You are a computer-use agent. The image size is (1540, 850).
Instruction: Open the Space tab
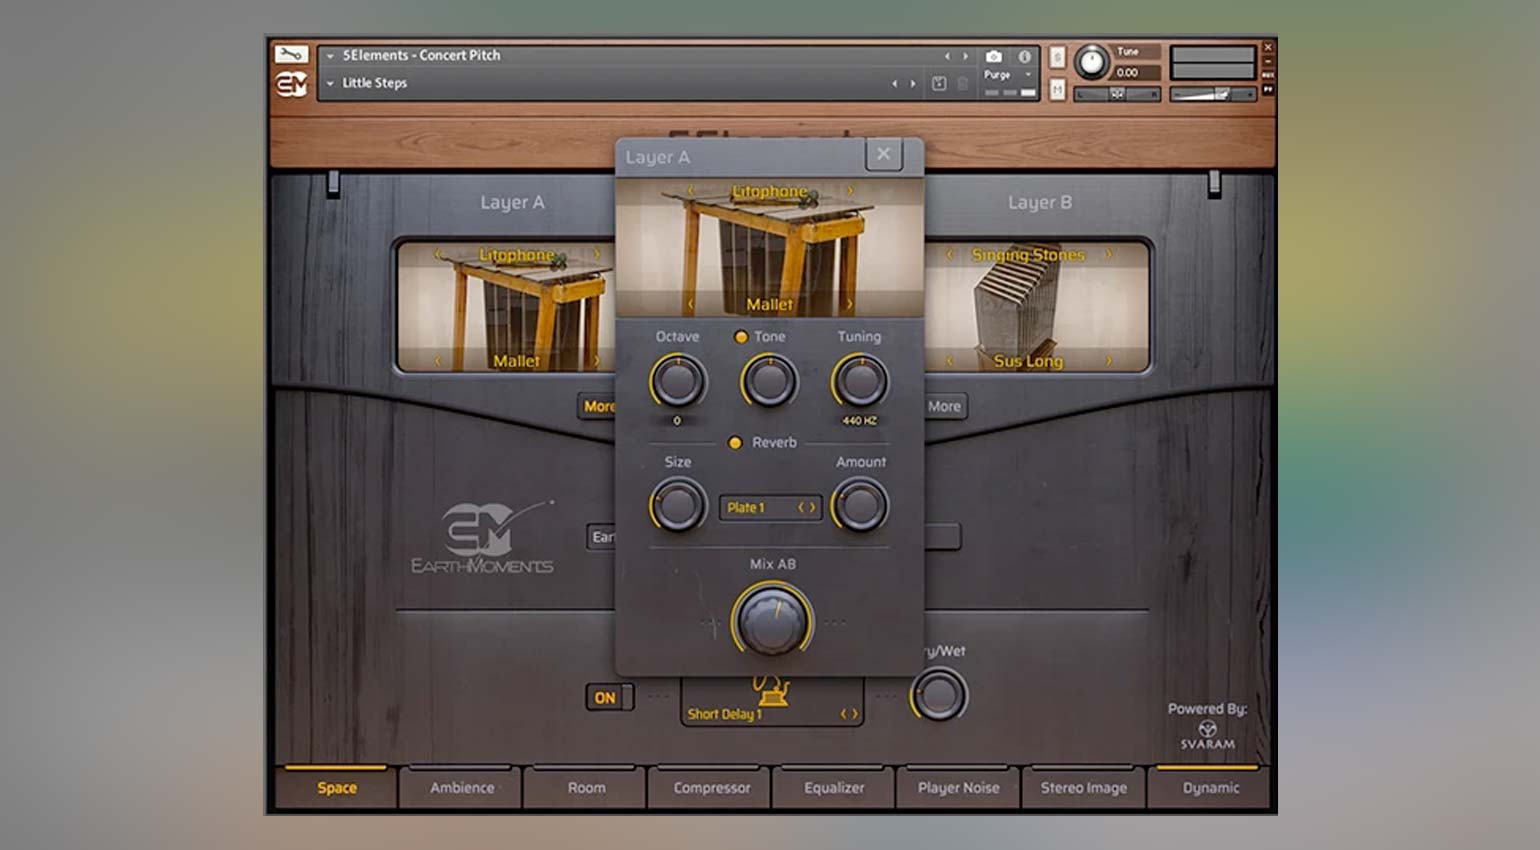pos(336,788)
